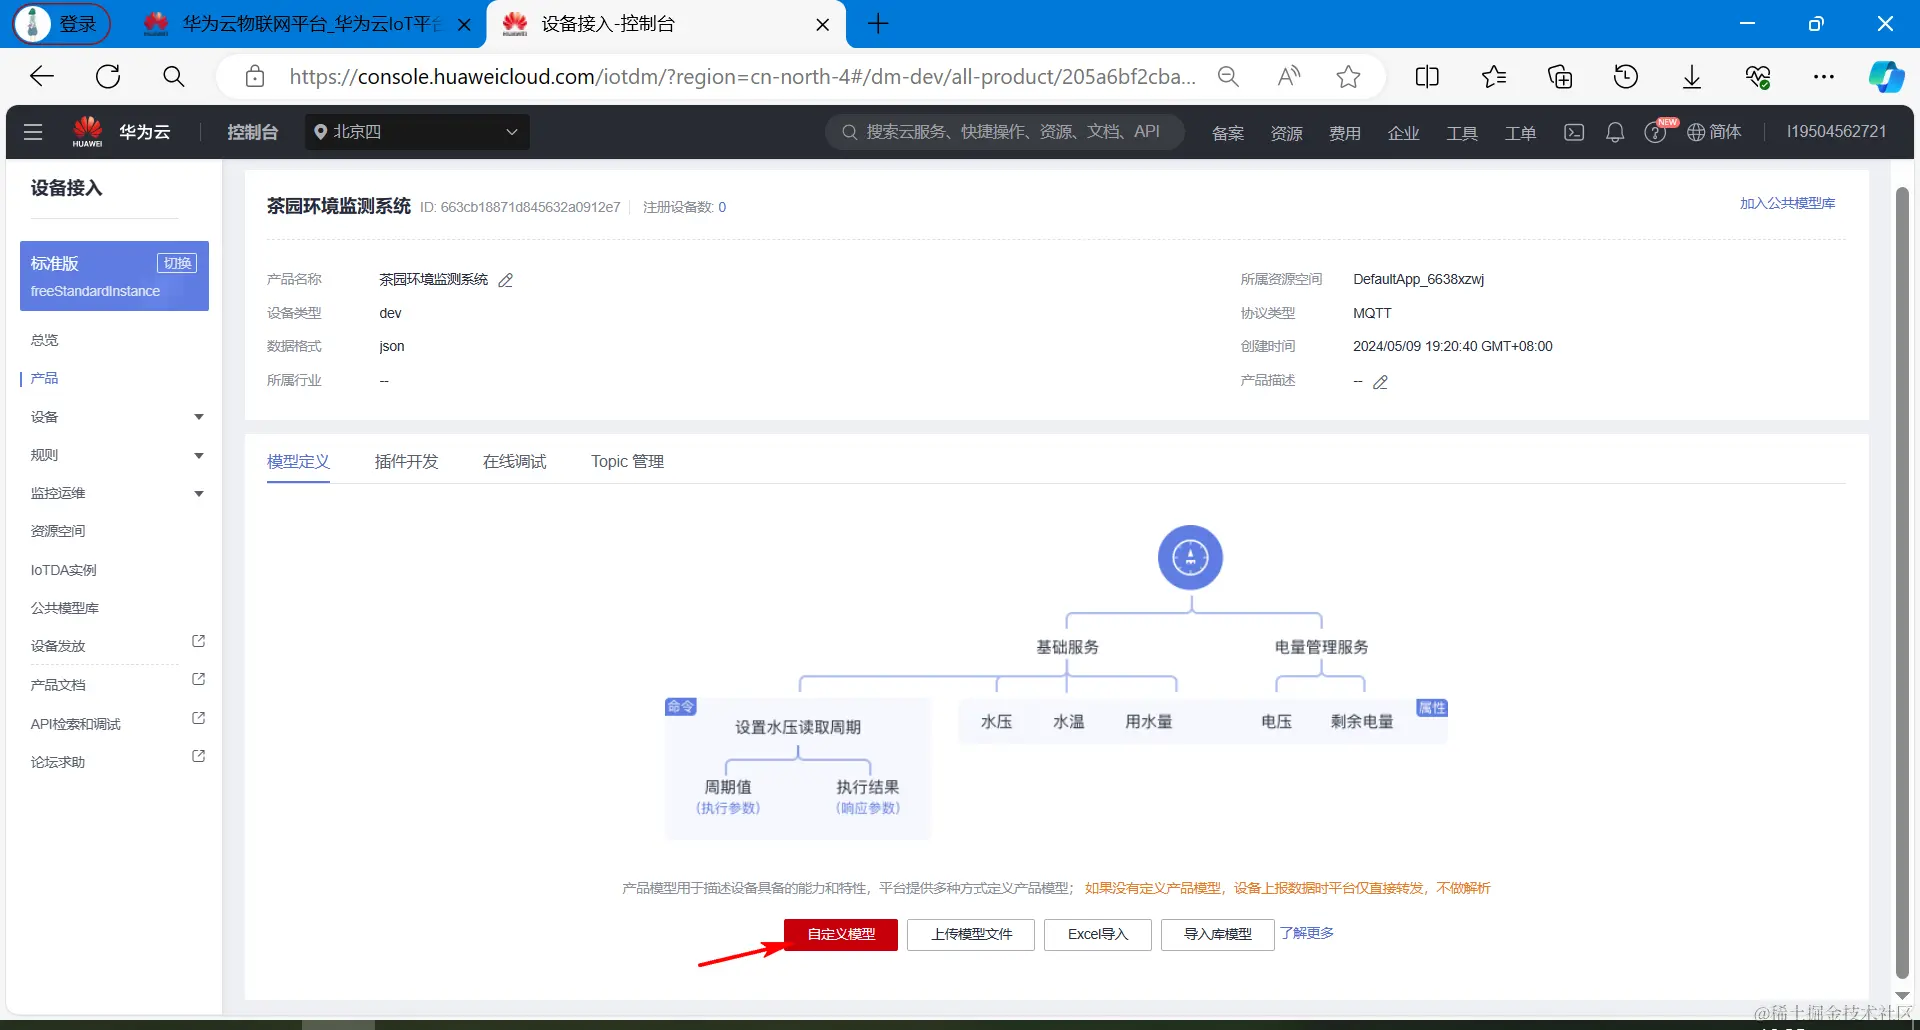1920x1030 pixels.
Task: Close the 设备接入-控制台 tab
Action: pos(822,25)
